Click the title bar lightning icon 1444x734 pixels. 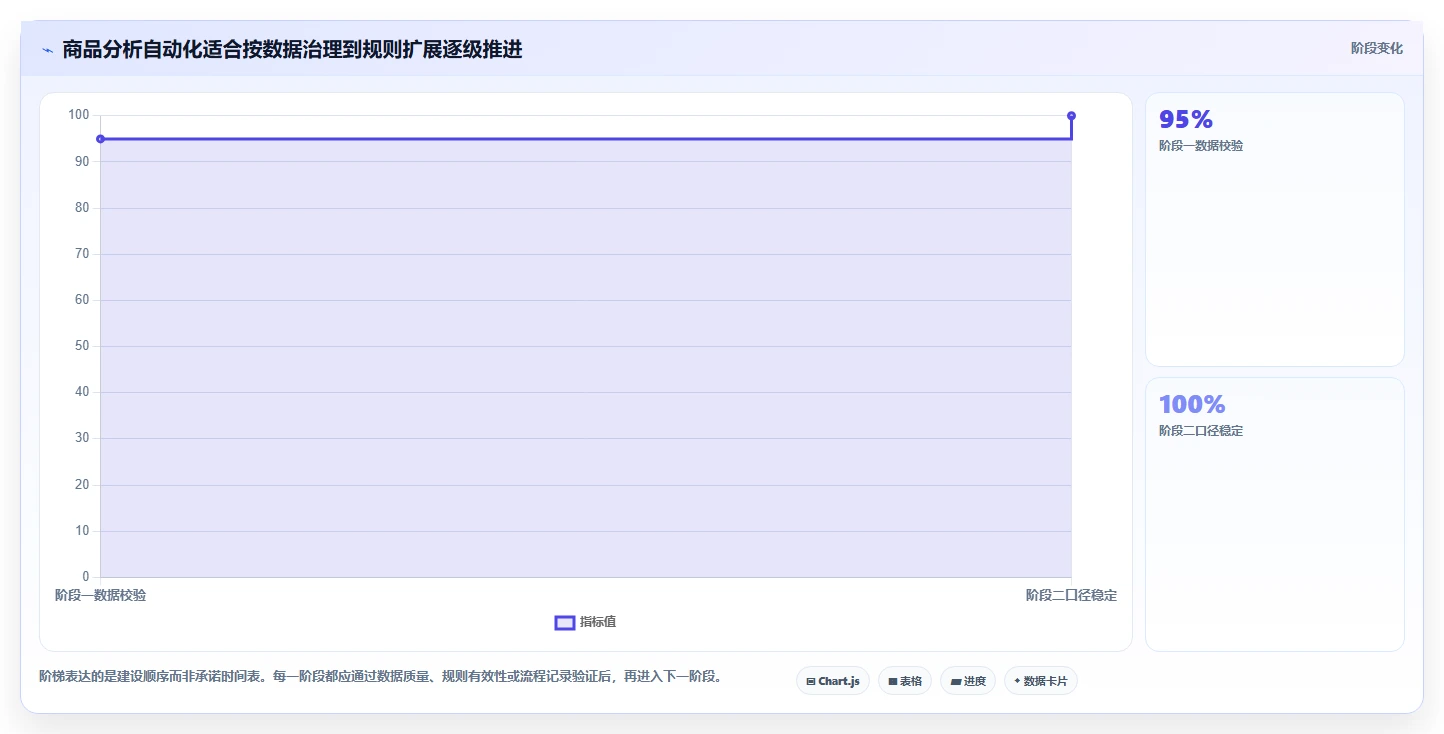[47, 50]
